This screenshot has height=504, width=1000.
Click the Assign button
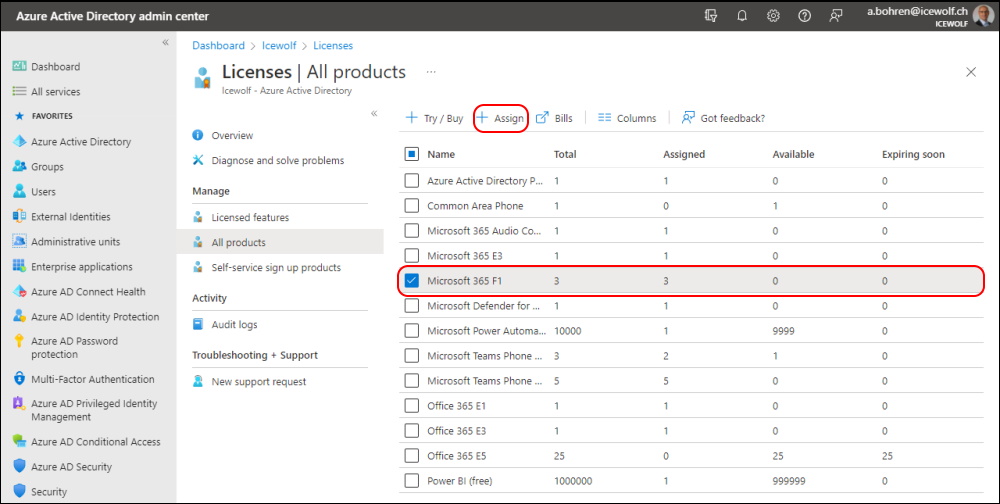coord(501,118)
